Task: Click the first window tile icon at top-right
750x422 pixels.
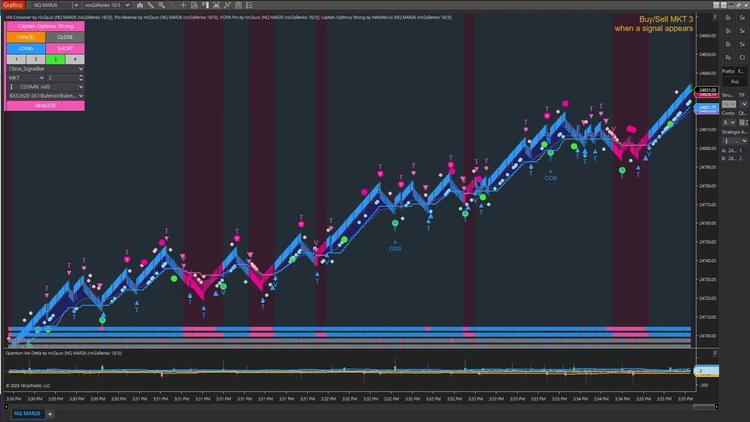Action: [716, 5]
